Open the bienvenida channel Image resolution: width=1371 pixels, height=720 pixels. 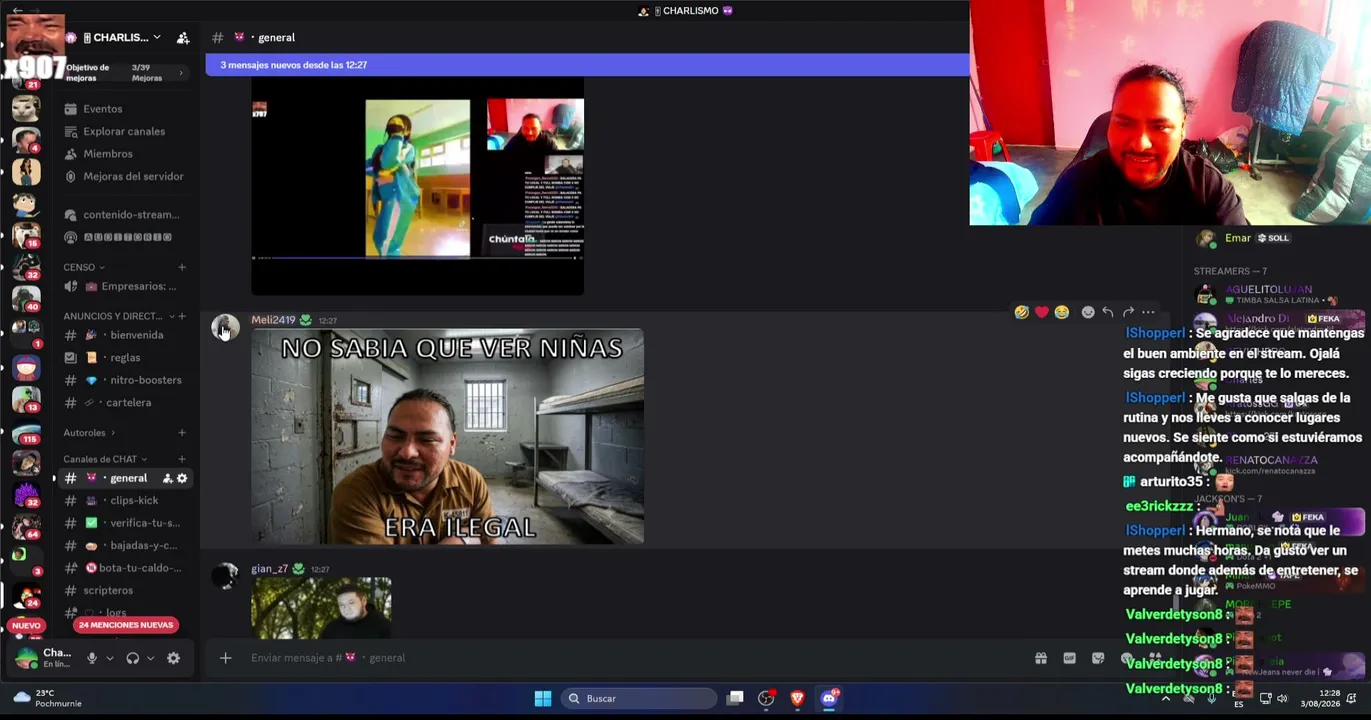pyautogui.click(x=124, y=335)
